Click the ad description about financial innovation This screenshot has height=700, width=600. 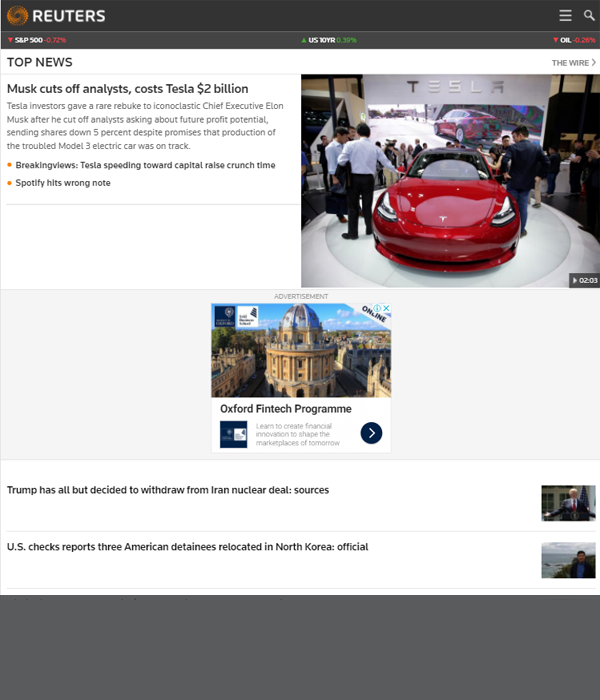(x=298, y=434)
